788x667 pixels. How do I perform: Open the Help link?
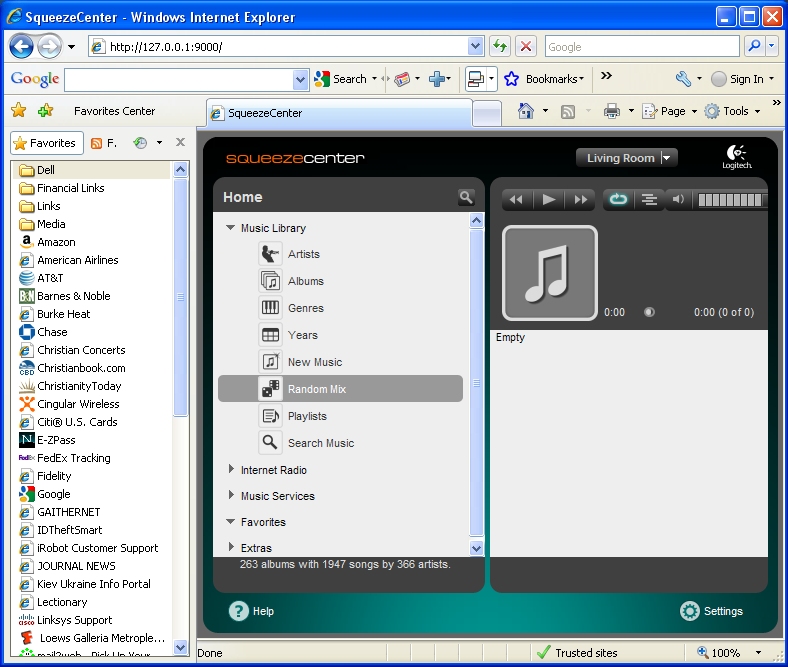pyautogui.click(x=251, y=611)
